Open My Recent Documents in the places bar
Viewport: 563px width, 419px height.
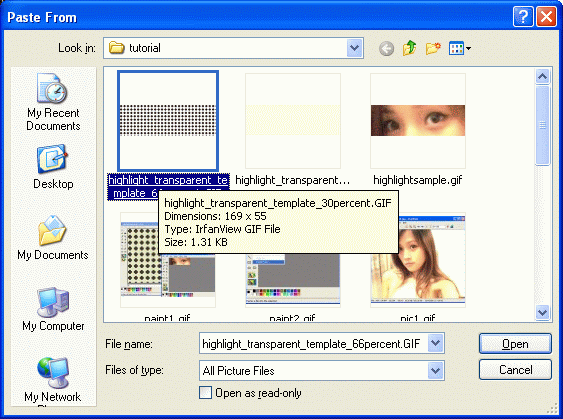53,102
